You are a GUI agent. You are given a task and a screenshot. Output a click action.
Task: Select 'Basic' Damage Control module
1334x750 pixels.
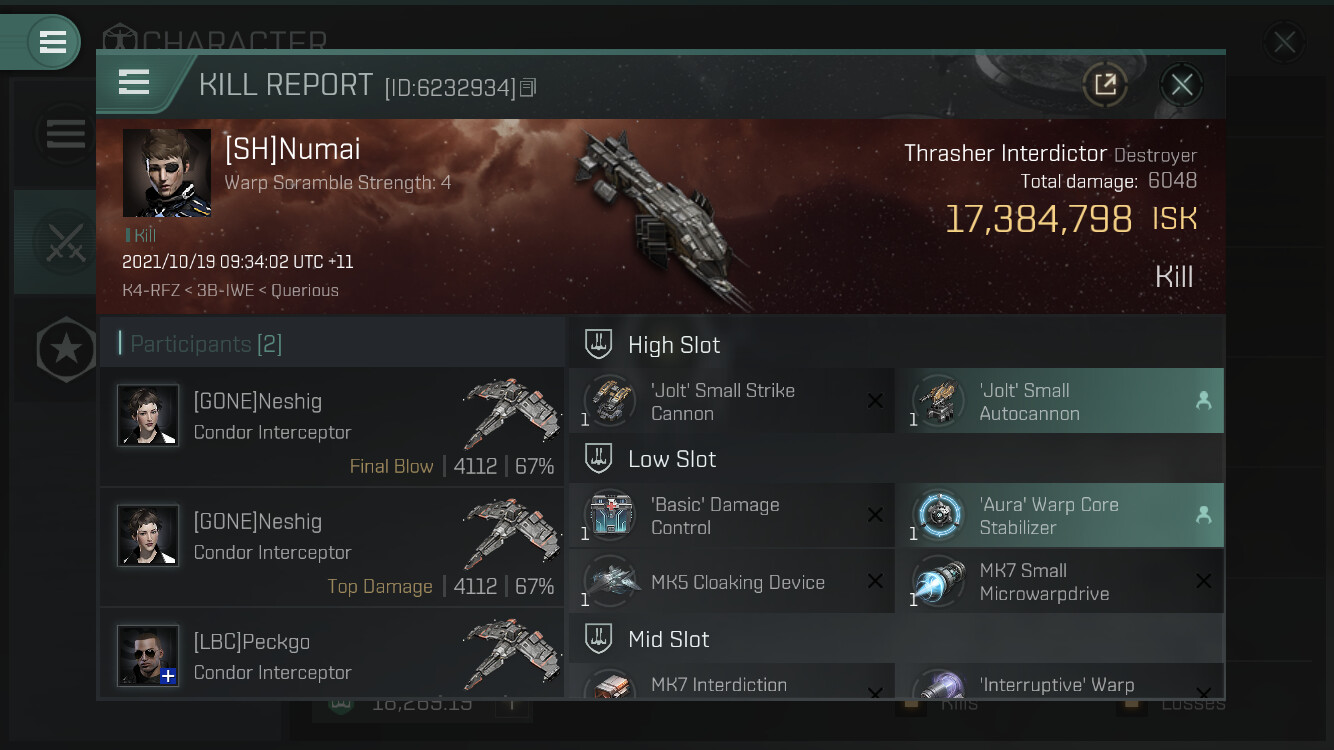pyautogui.click(x=732, y=516)
